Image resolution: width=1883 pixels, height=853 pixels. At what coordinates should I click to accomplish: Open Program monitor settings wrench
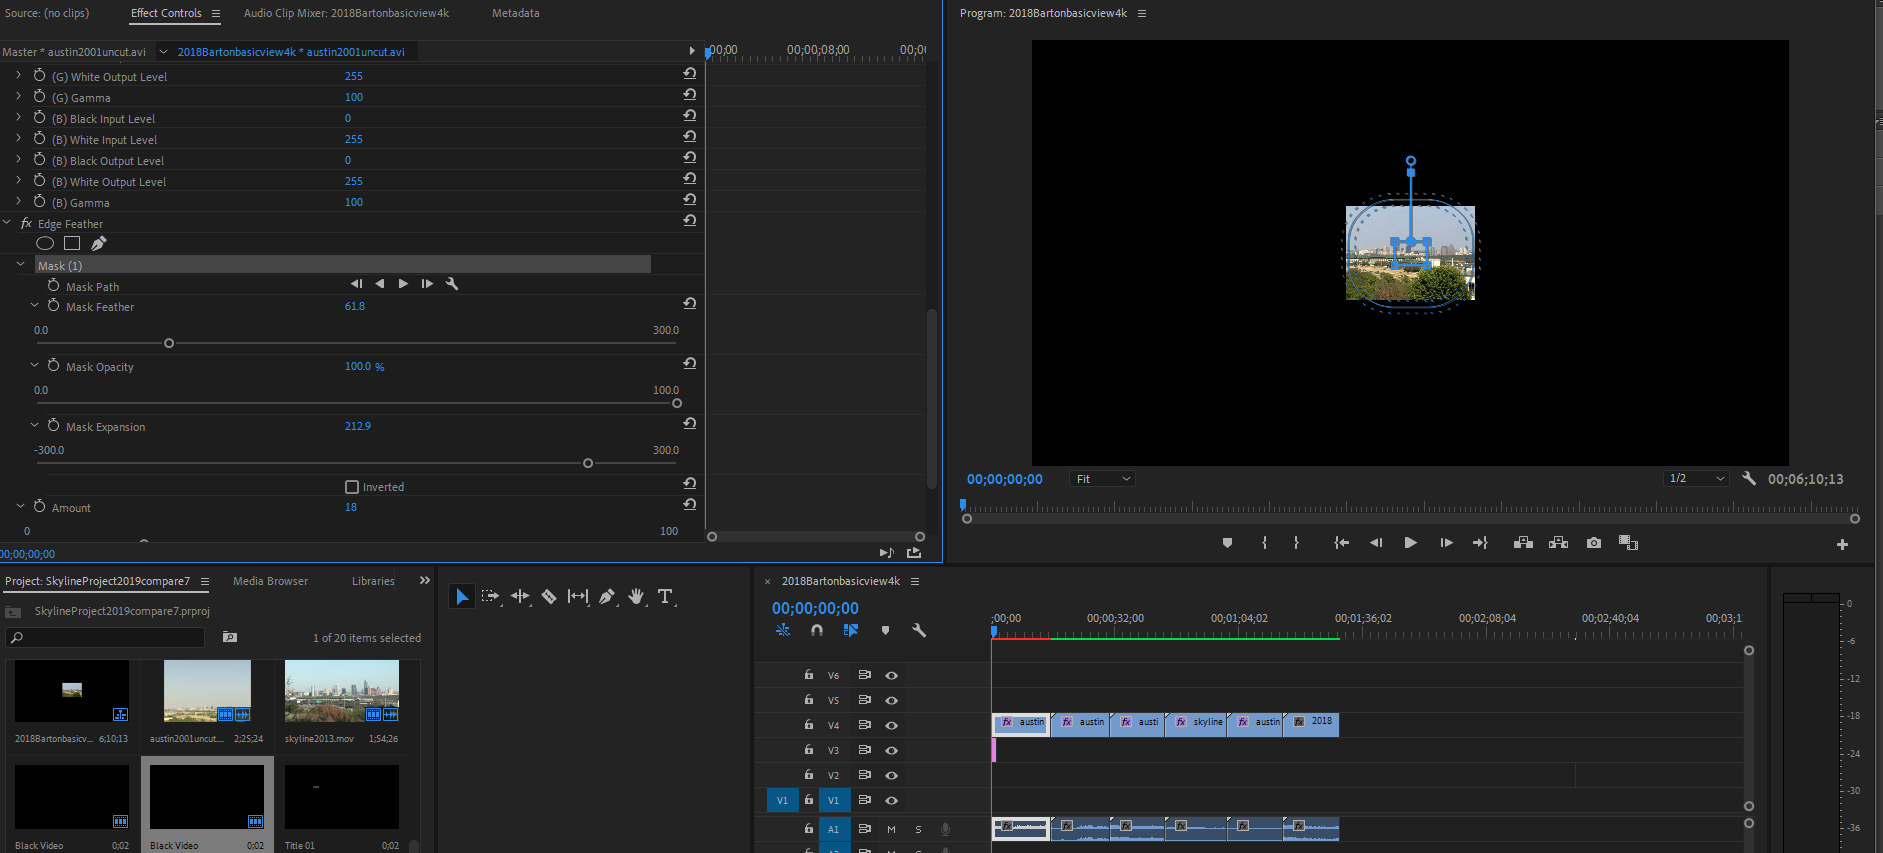tap(1749, 479)
